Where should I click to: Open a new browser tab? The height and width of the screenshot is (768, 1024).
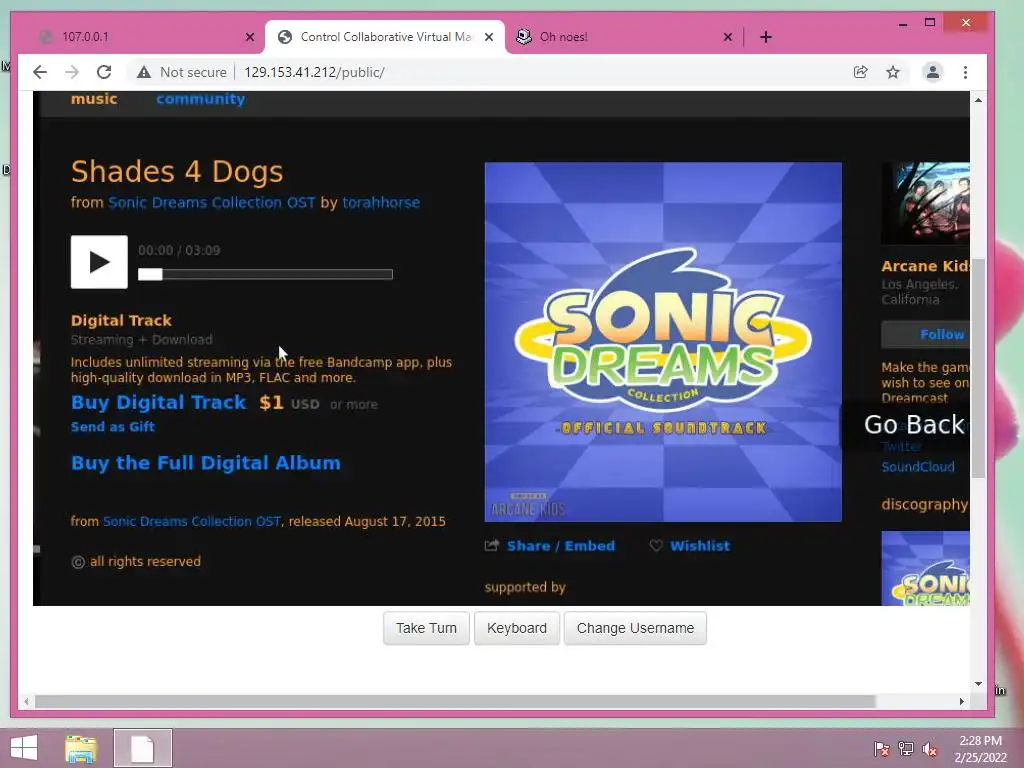click(766, 37)
